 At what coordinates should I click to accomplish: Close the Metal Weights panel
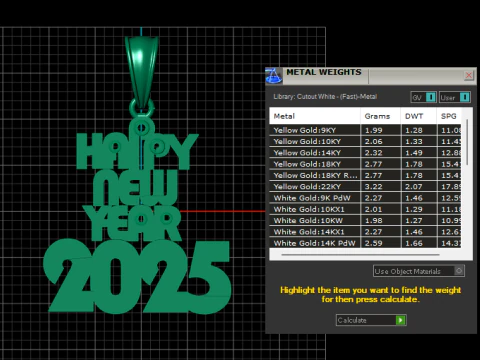(x=469, y=75)
